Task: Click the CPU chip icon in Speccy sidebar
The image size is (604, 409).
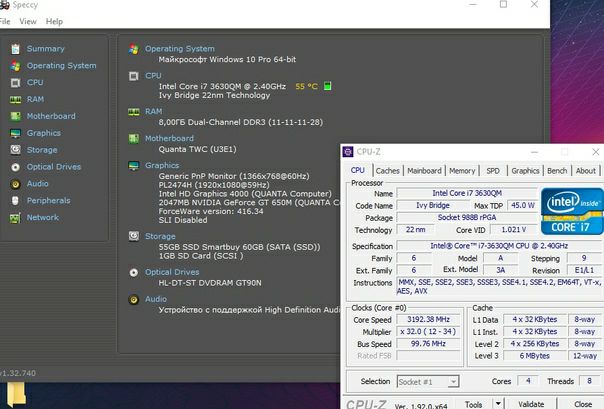Action: (x=15, y=83)
